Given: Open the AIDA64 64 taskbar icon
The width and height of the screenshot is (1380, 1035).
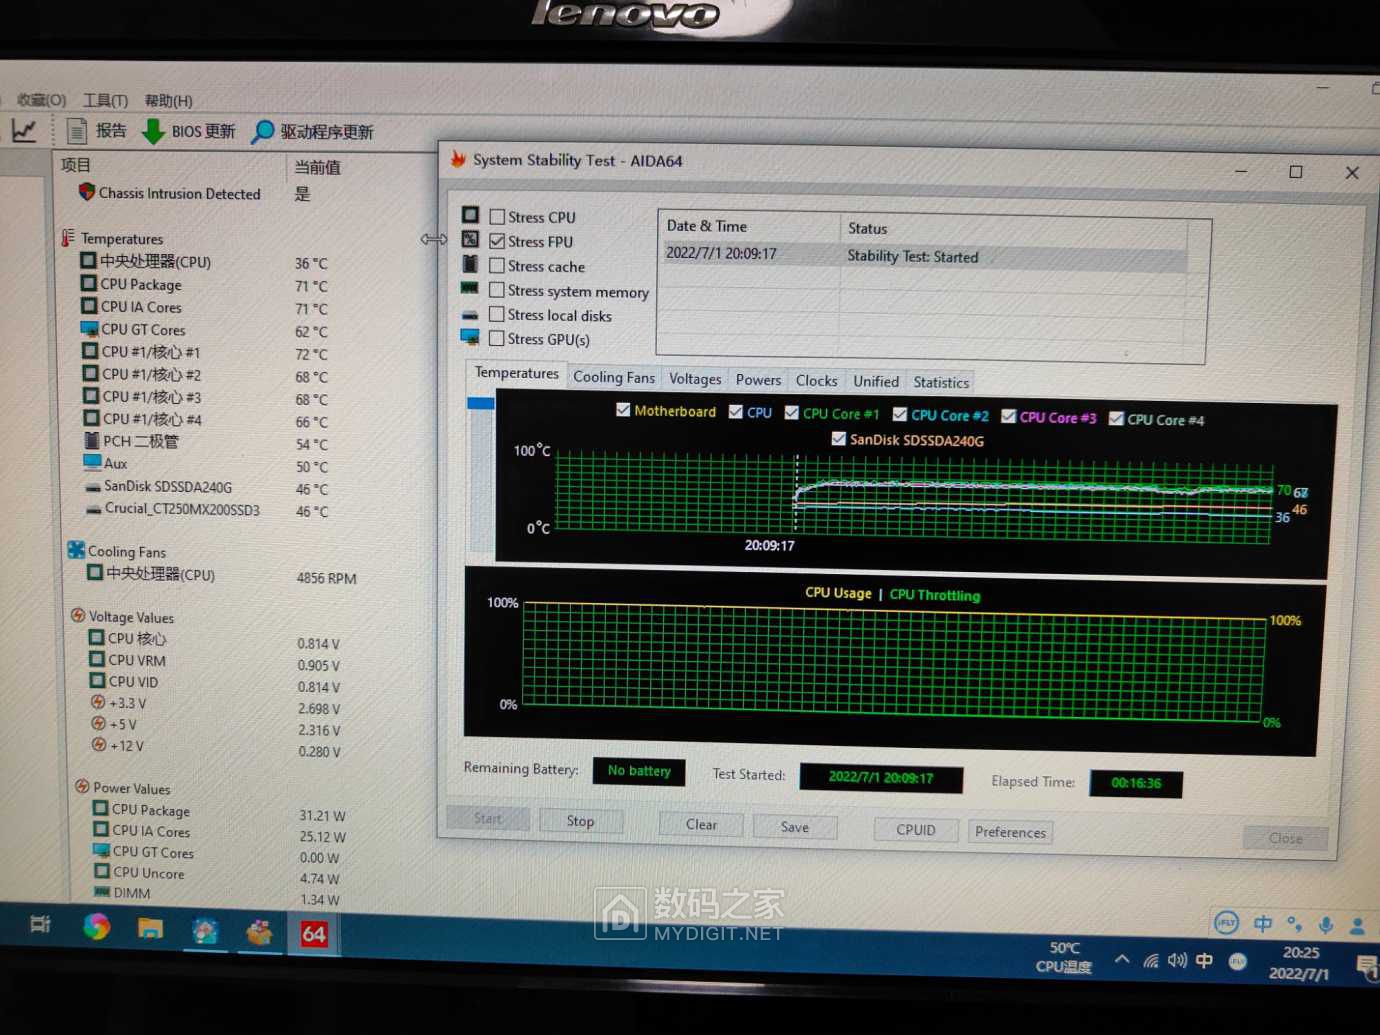Looking at the screenshot, I should (x=314, y=934).
